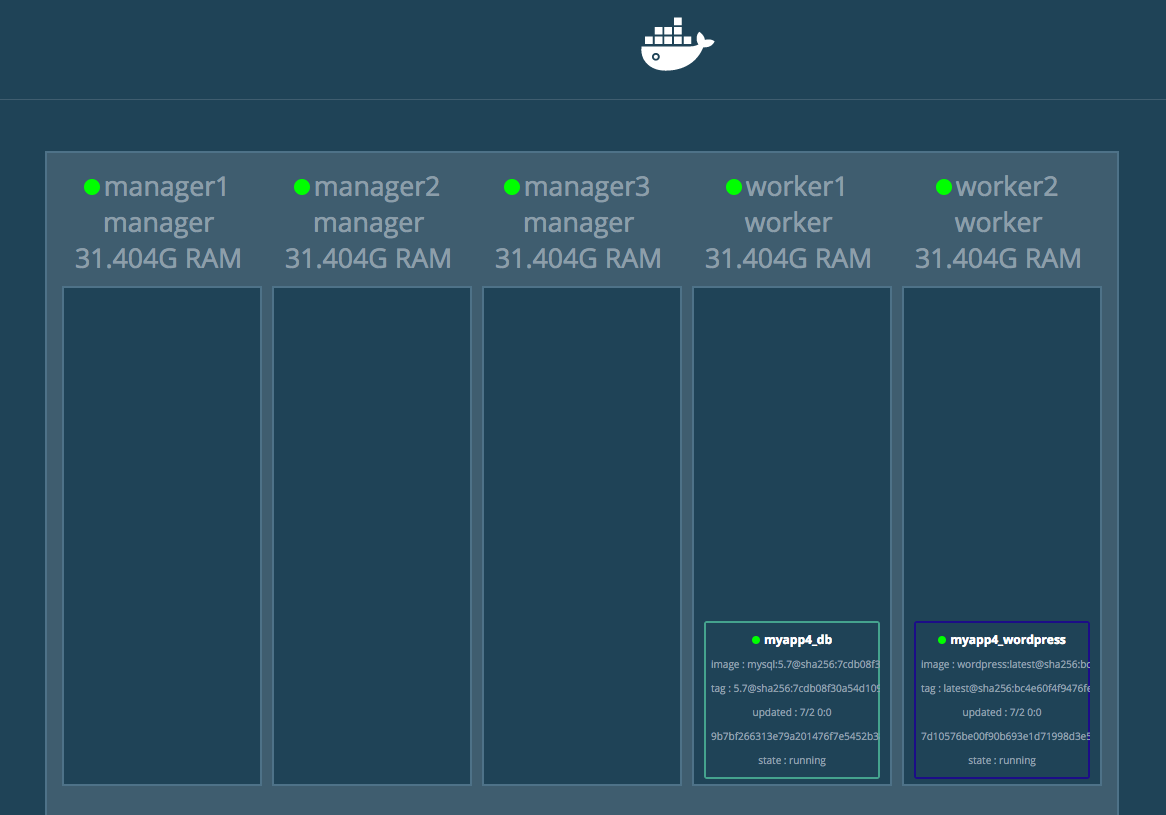Viewport: 1166px width, 815px height.
Task: Click mysql:5.7 image line in myapp4_db
Action: 794,664
